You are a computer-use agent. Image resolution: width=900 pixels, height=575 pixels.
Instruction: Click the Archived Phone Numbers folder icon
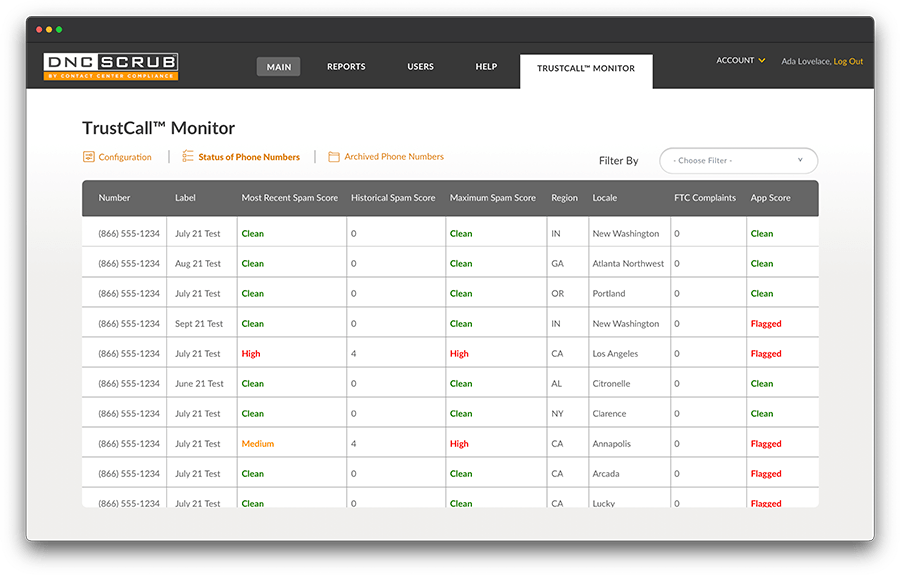333,157
